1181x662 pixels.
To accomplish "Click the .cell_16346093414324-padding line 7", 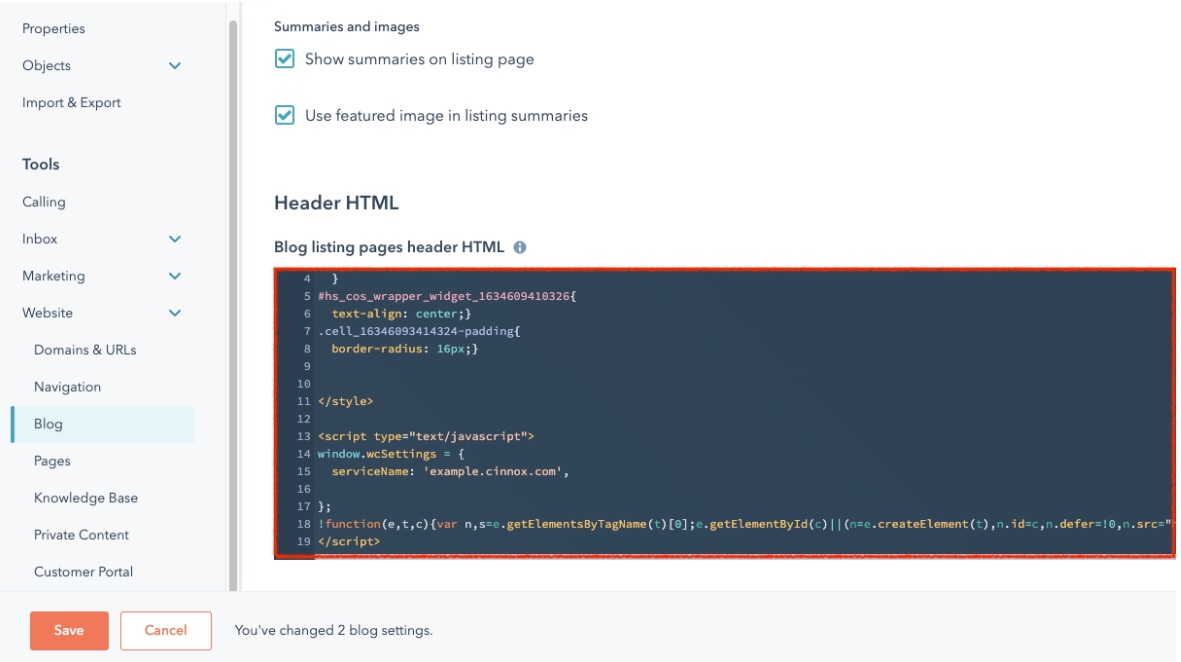I will [x=419, y=331].
